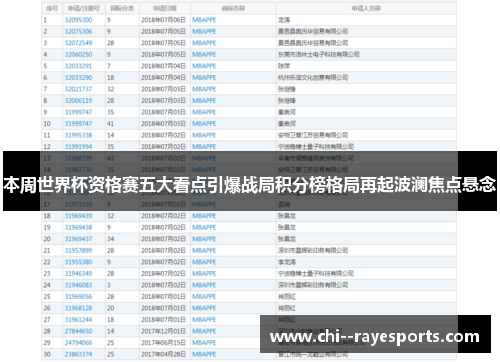Select class value 20 in row 26
This screenshot has height=362, width=500.
(x=110, y=308)
